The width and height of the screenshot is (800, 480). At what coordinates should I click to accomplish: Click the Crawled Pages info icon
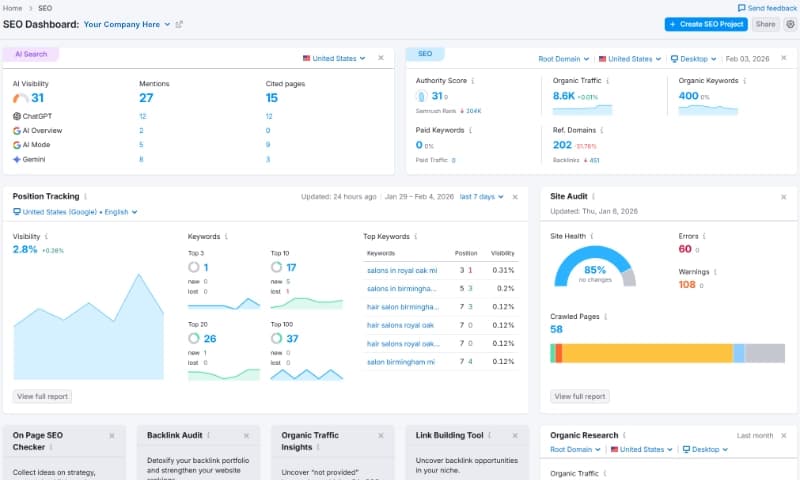(x=606, y=317)
